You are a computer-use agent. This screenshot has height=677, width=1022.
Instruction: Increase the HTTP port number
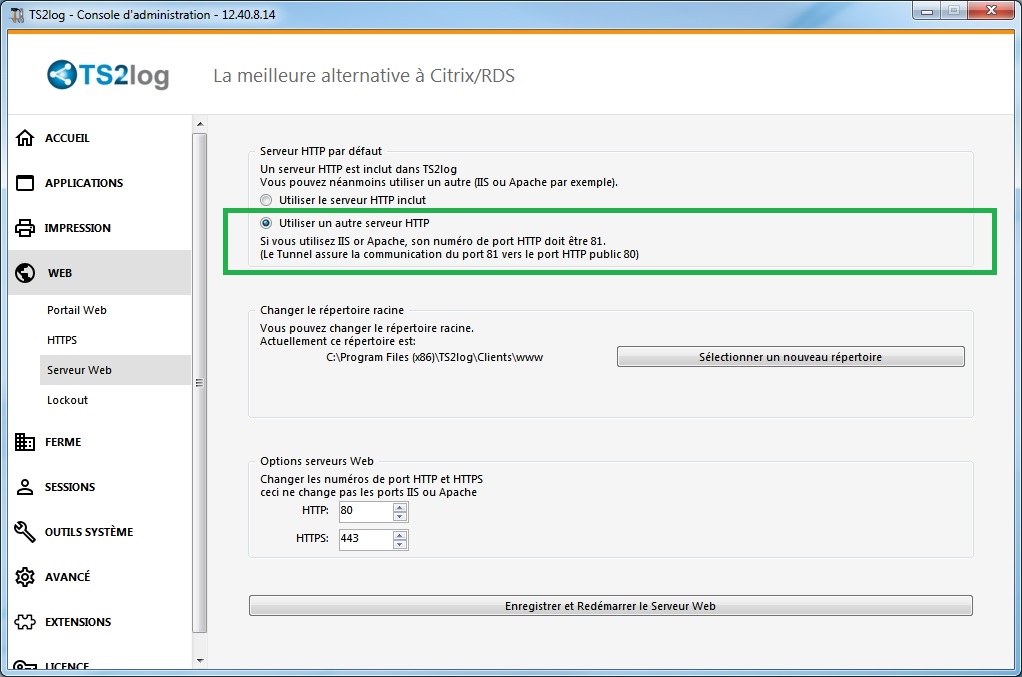(400, 507)
